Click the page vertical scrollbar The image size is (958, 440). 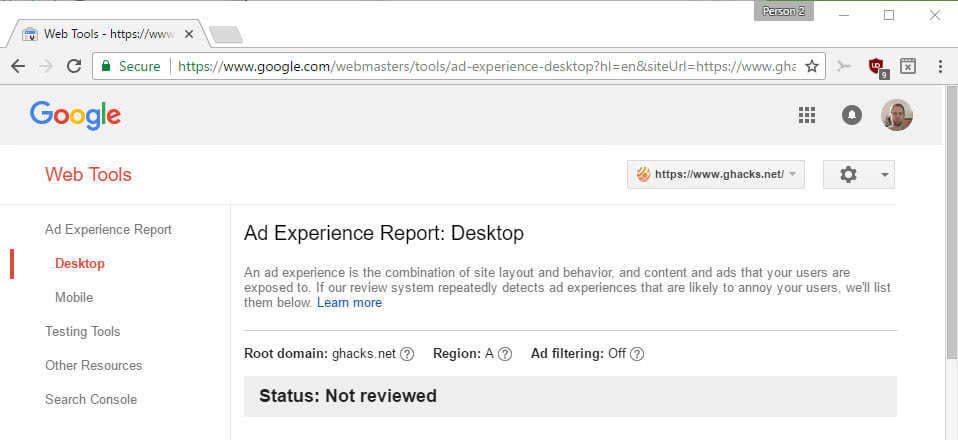tap(951, 222)
